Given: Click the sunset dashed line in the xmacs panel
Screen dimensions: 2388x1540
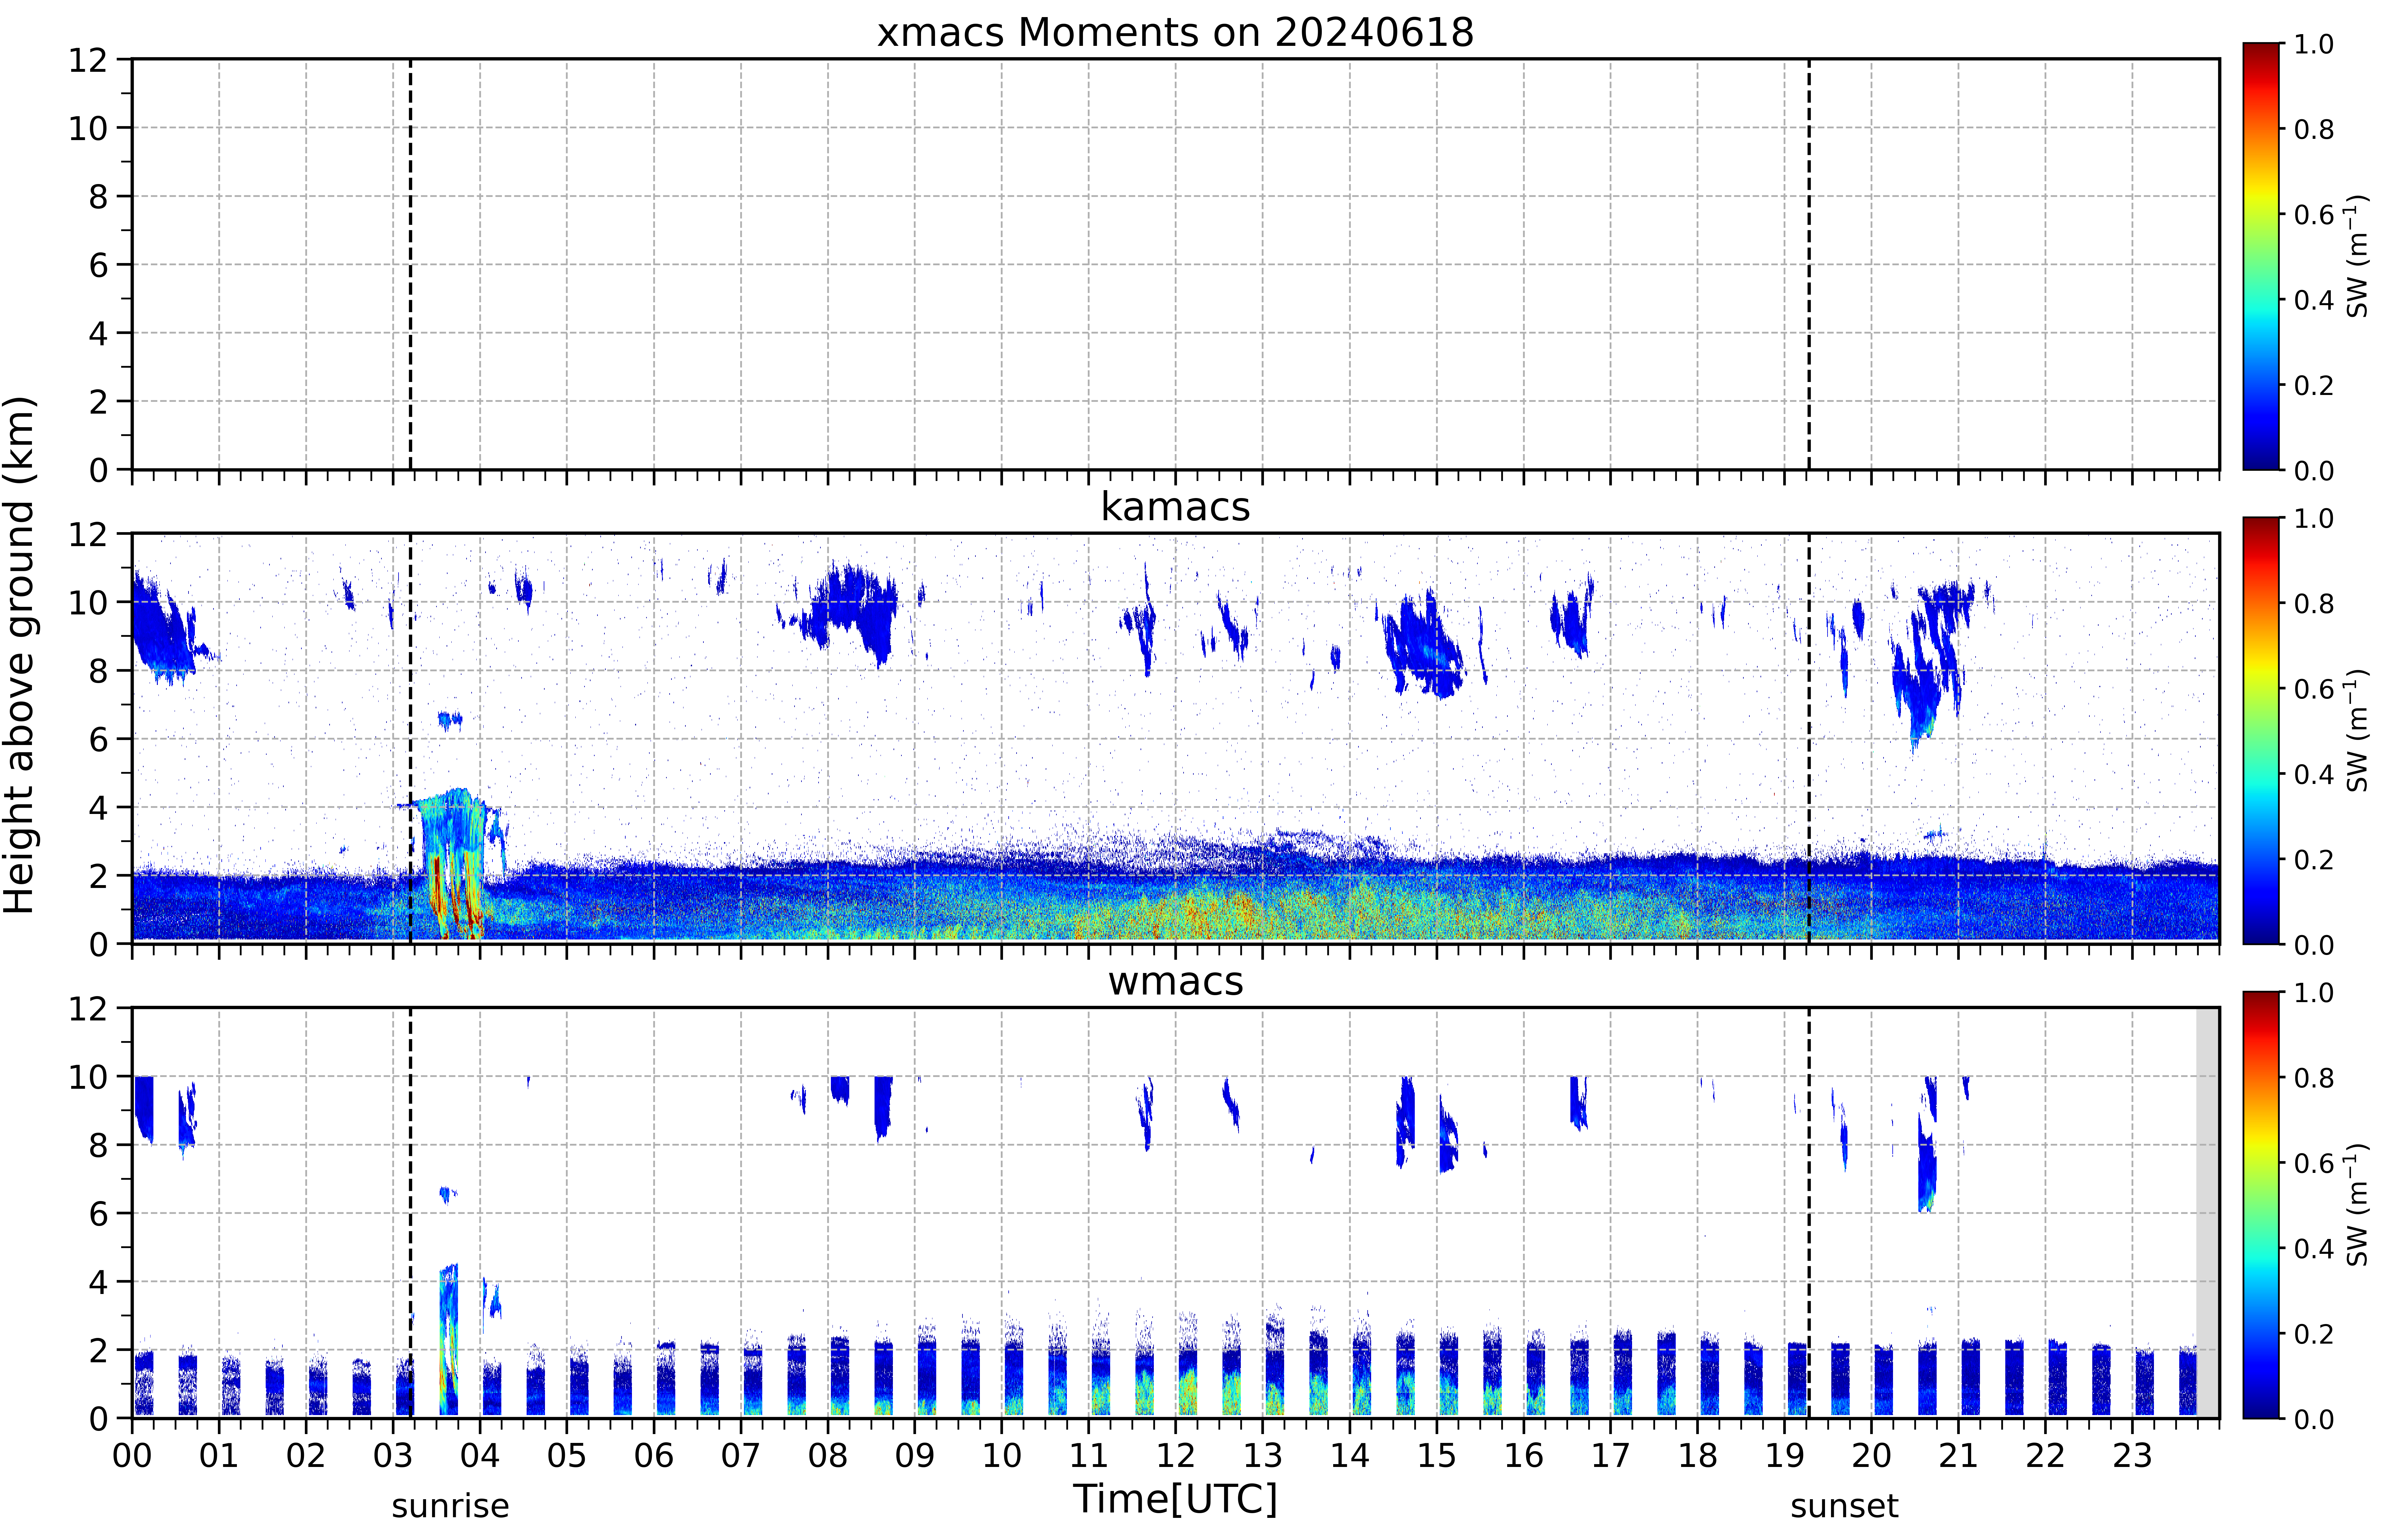Looking at the screenshot, I should point(1809,264).
